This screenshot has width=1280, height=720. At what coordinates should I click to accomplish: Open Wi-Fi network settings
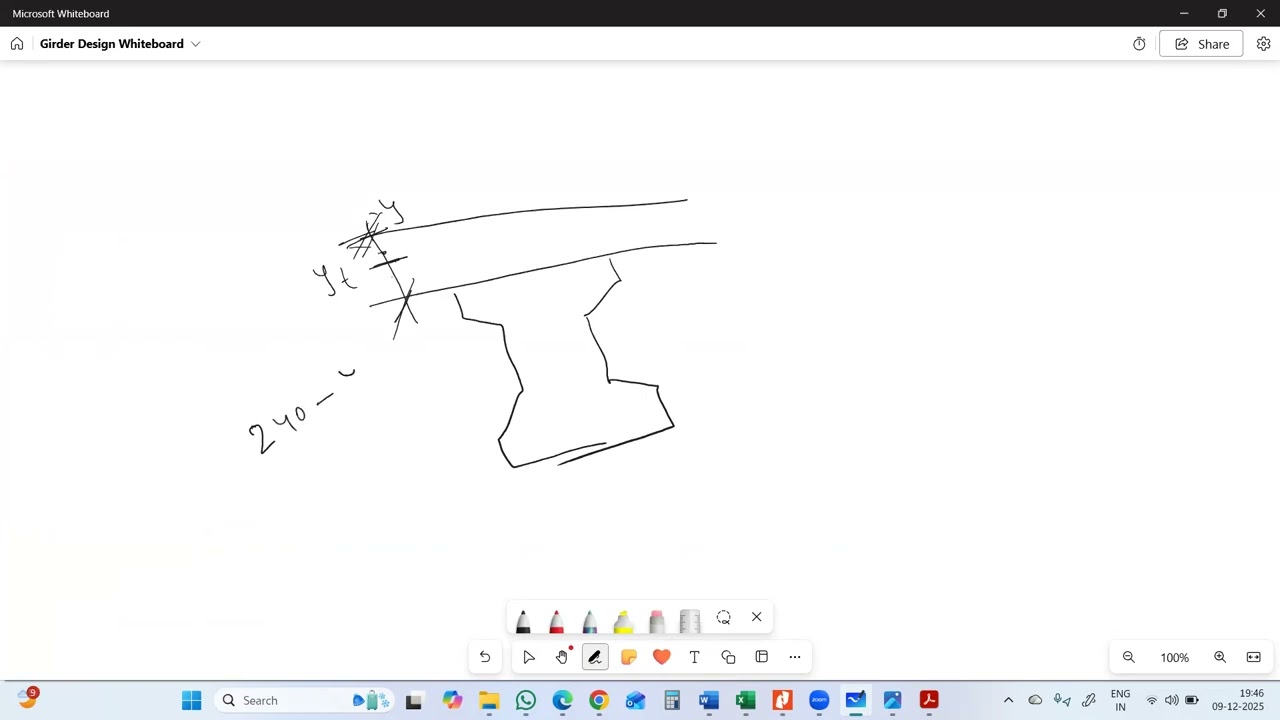tap(1151, 700)
